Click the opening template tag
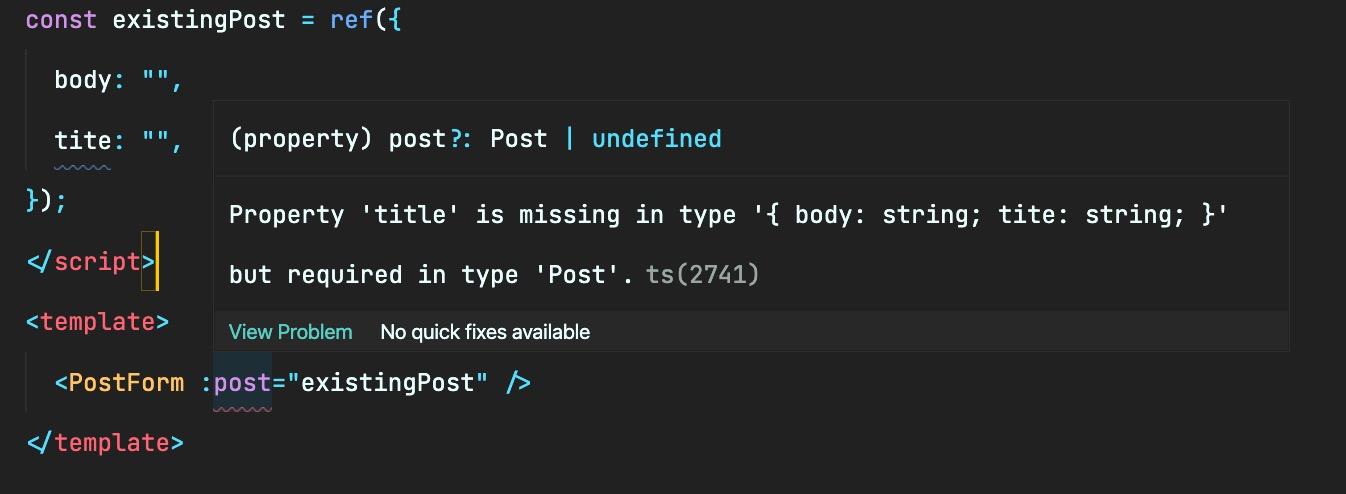The image size is (1346, 494). point(97,322)
